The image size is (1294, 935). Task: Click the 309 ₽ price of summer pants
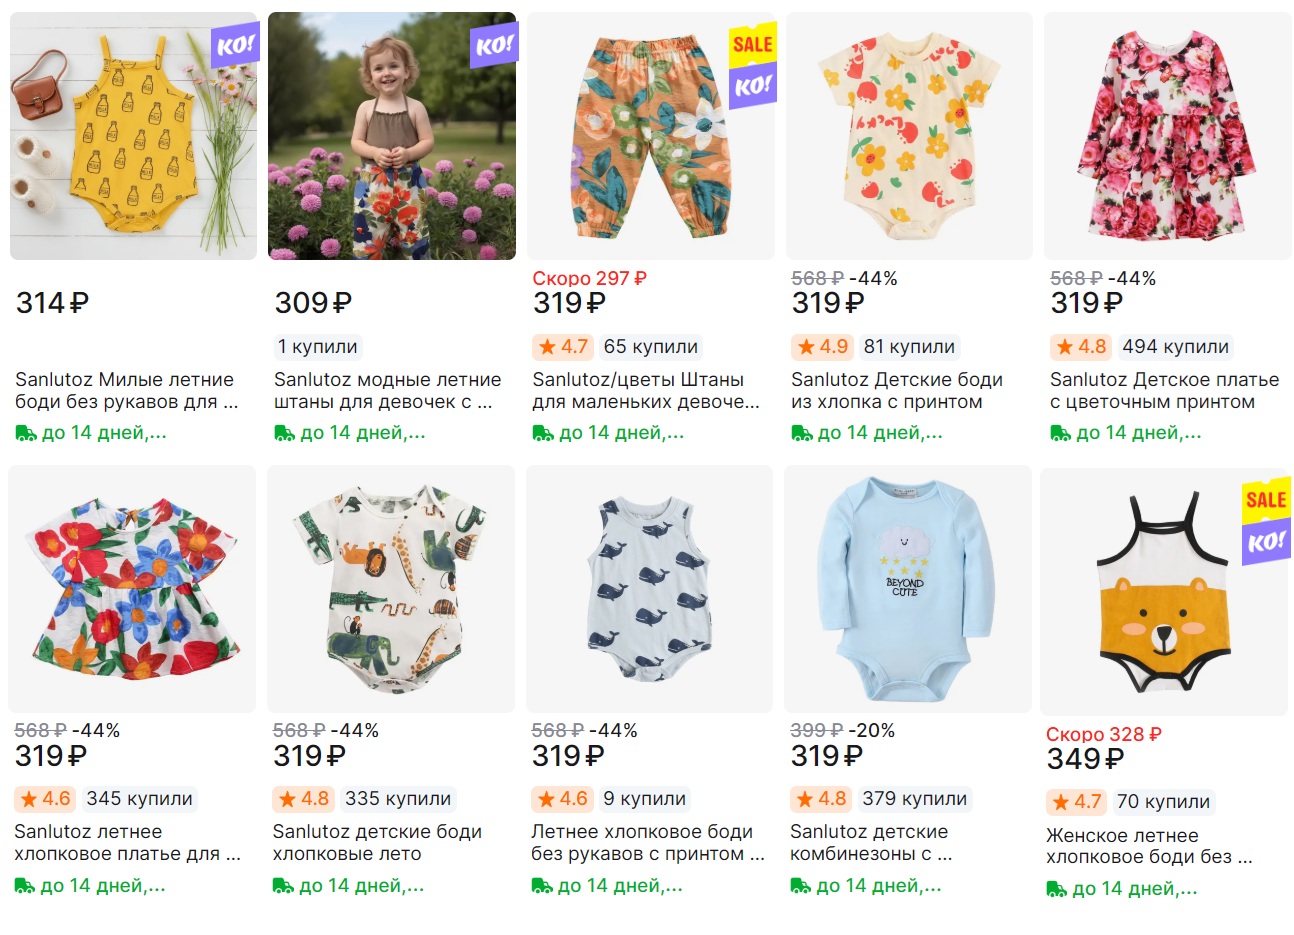313,303
